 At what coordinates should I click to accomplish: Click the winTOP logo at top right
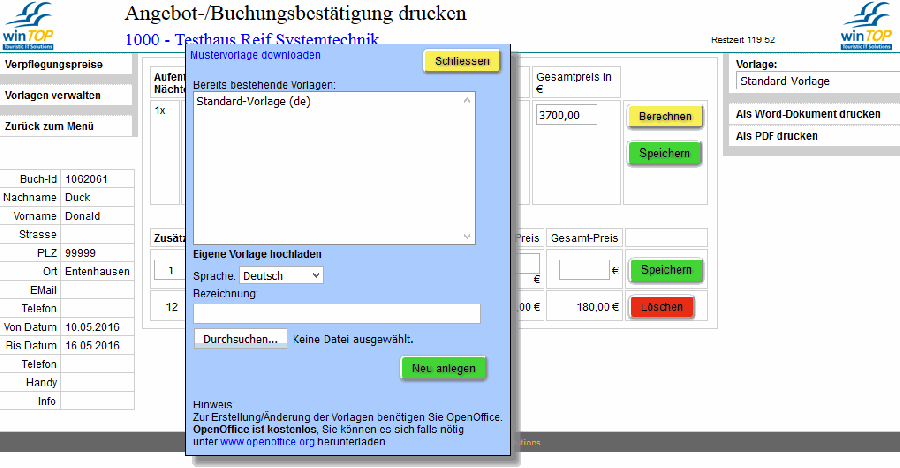(867, 26)
